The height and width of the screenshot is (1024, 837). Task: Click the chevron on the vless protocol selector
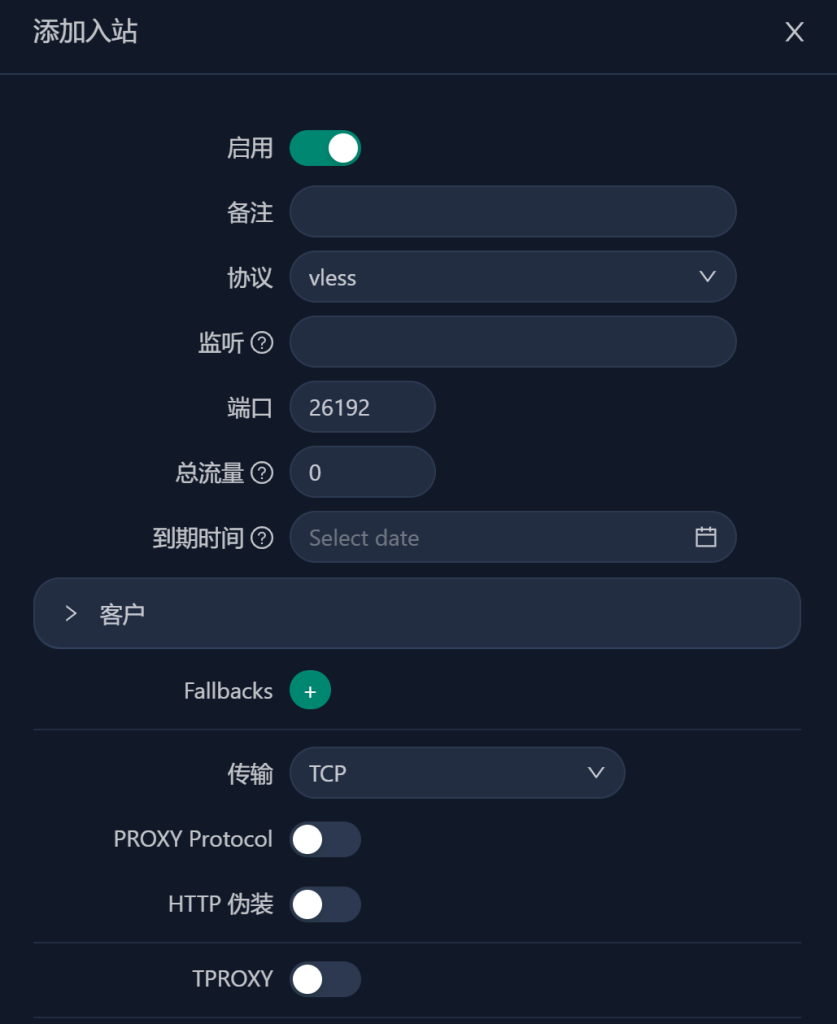pyautogui.click(x=708, y=277)
